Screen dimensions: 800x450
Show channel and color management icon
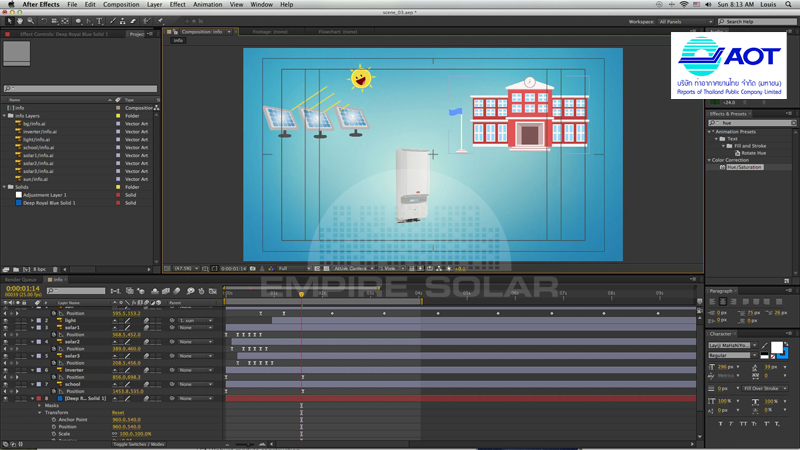click(271, 268)
